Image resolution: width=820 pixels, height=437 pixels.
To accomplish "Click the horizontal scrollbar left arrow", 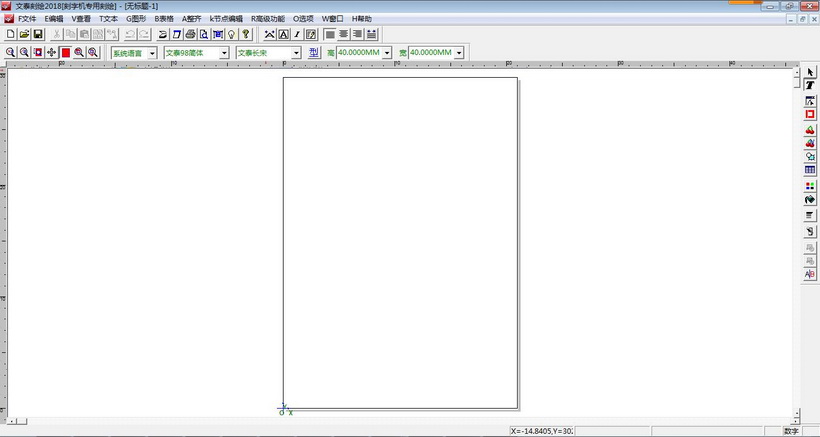I will coord(12,421).
